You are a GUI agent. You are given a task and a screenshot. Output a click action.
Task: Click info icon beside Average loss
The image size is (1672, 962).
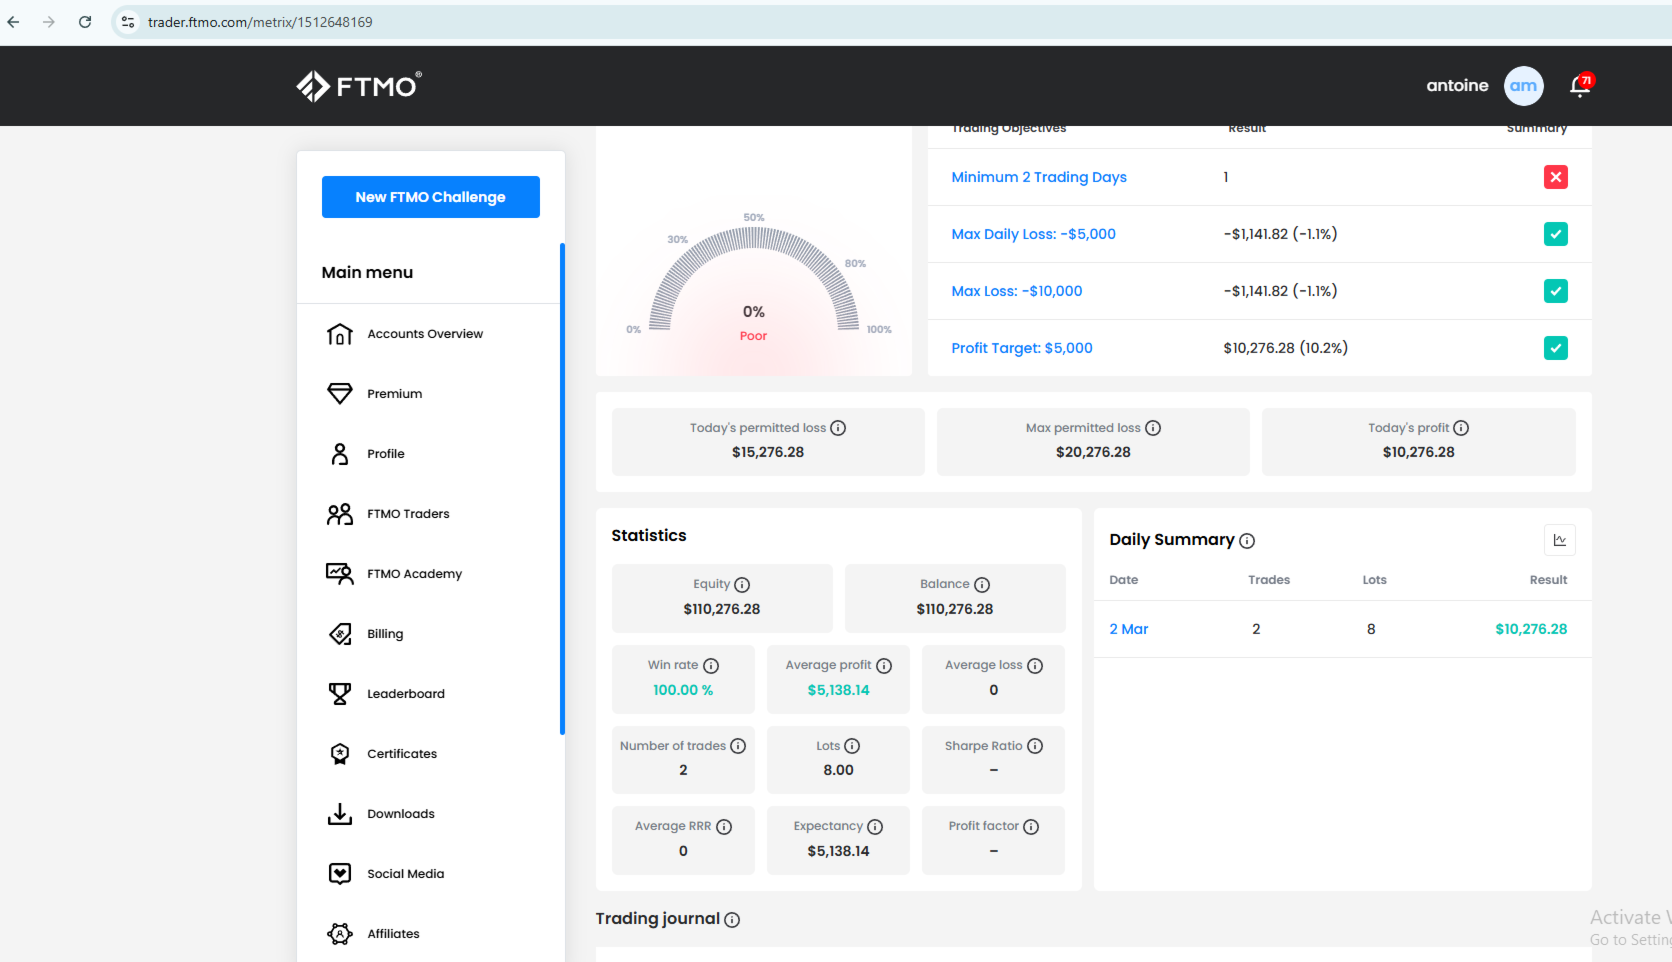(x=1035, y=666)
